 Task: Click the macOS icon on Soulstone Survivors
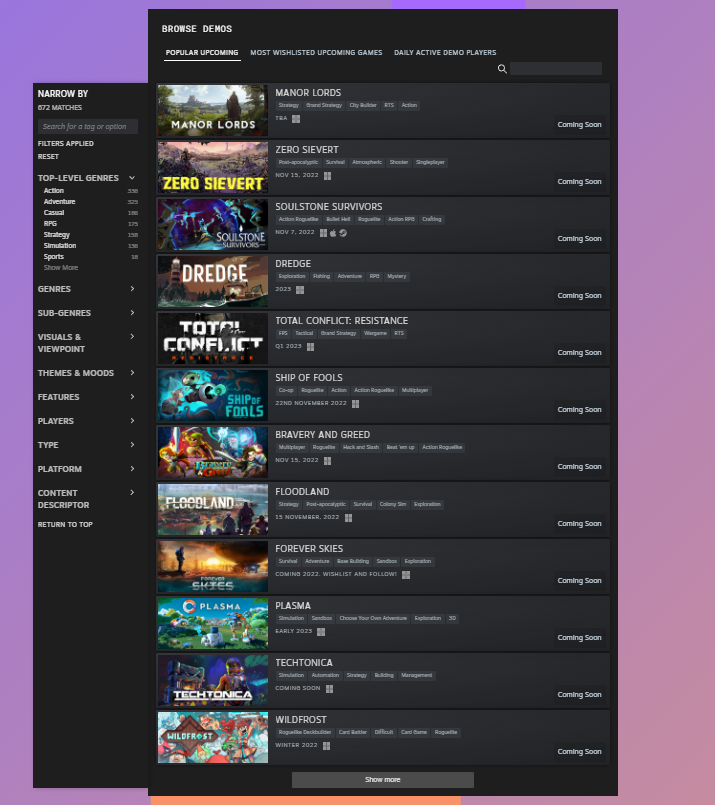click(x=333, y=232)
